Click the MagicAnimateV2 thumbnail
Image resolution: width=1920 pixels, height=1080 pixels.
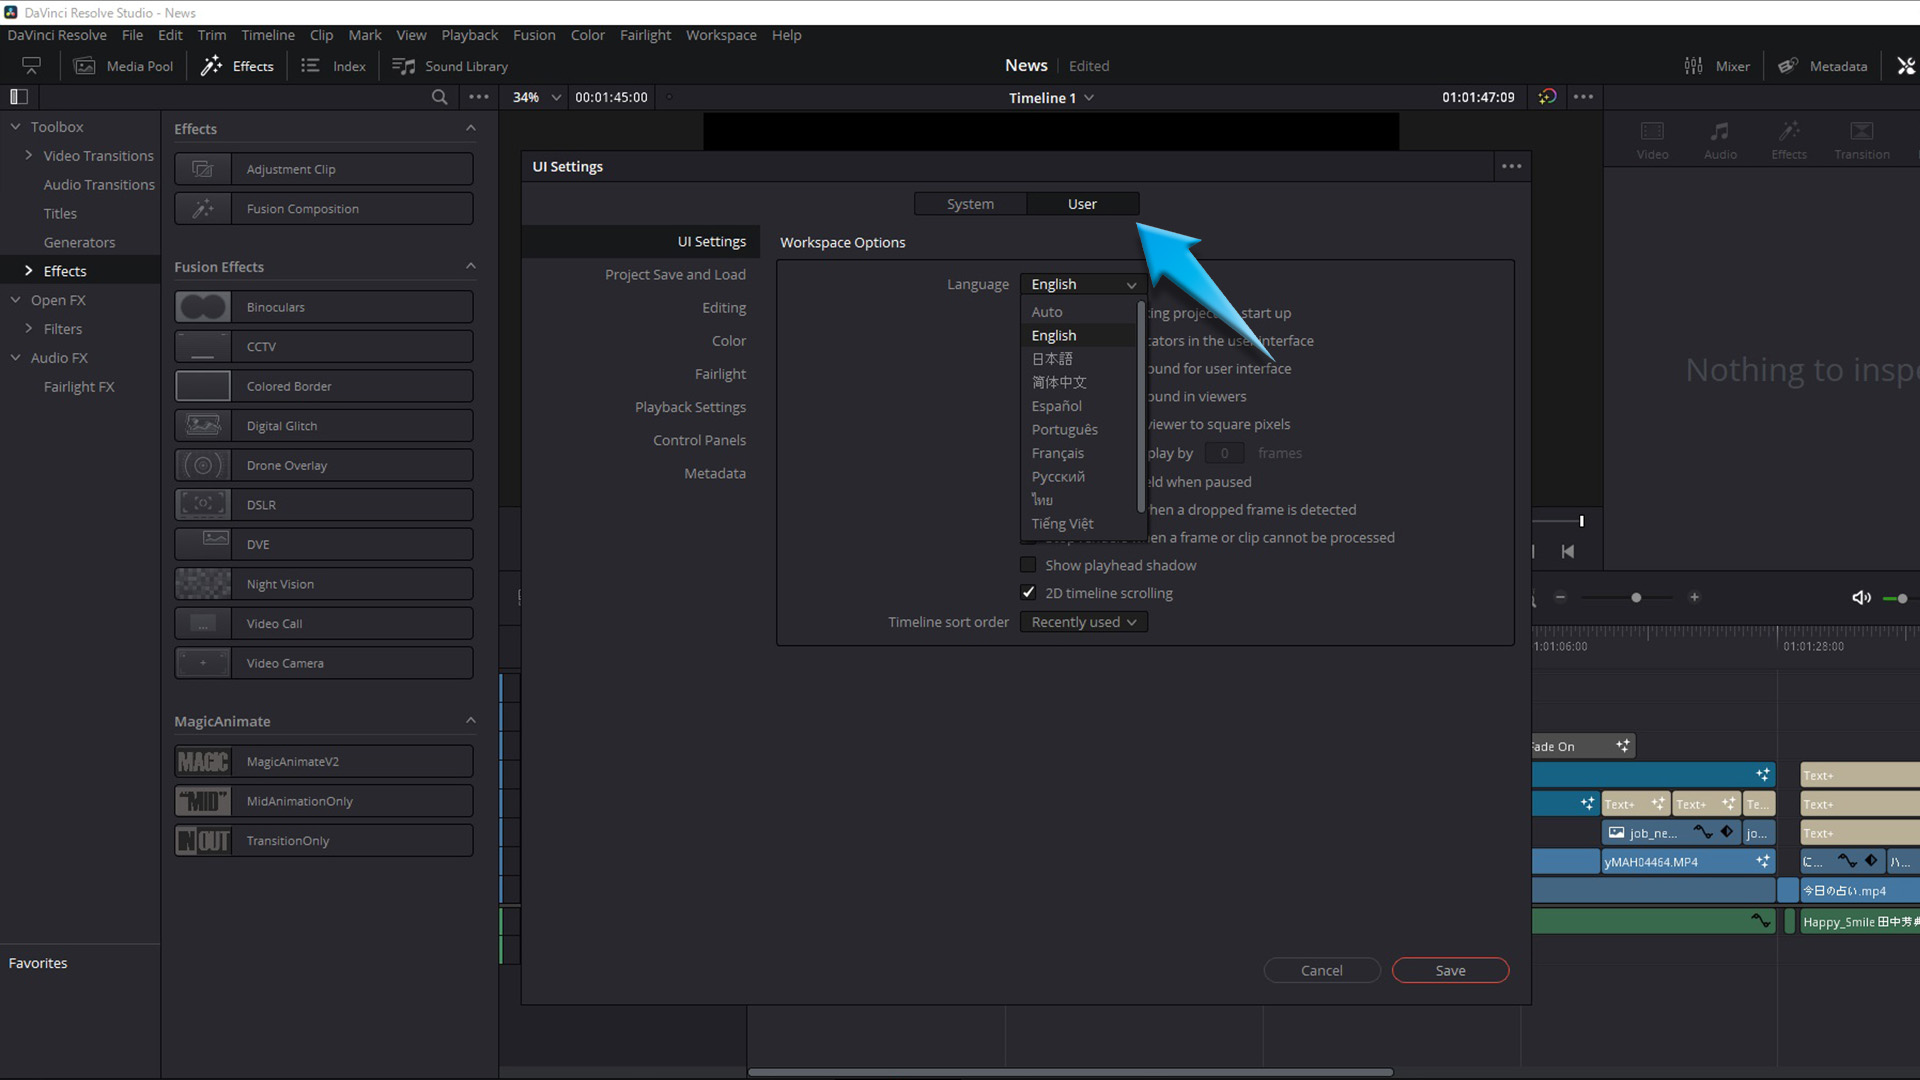204,761
